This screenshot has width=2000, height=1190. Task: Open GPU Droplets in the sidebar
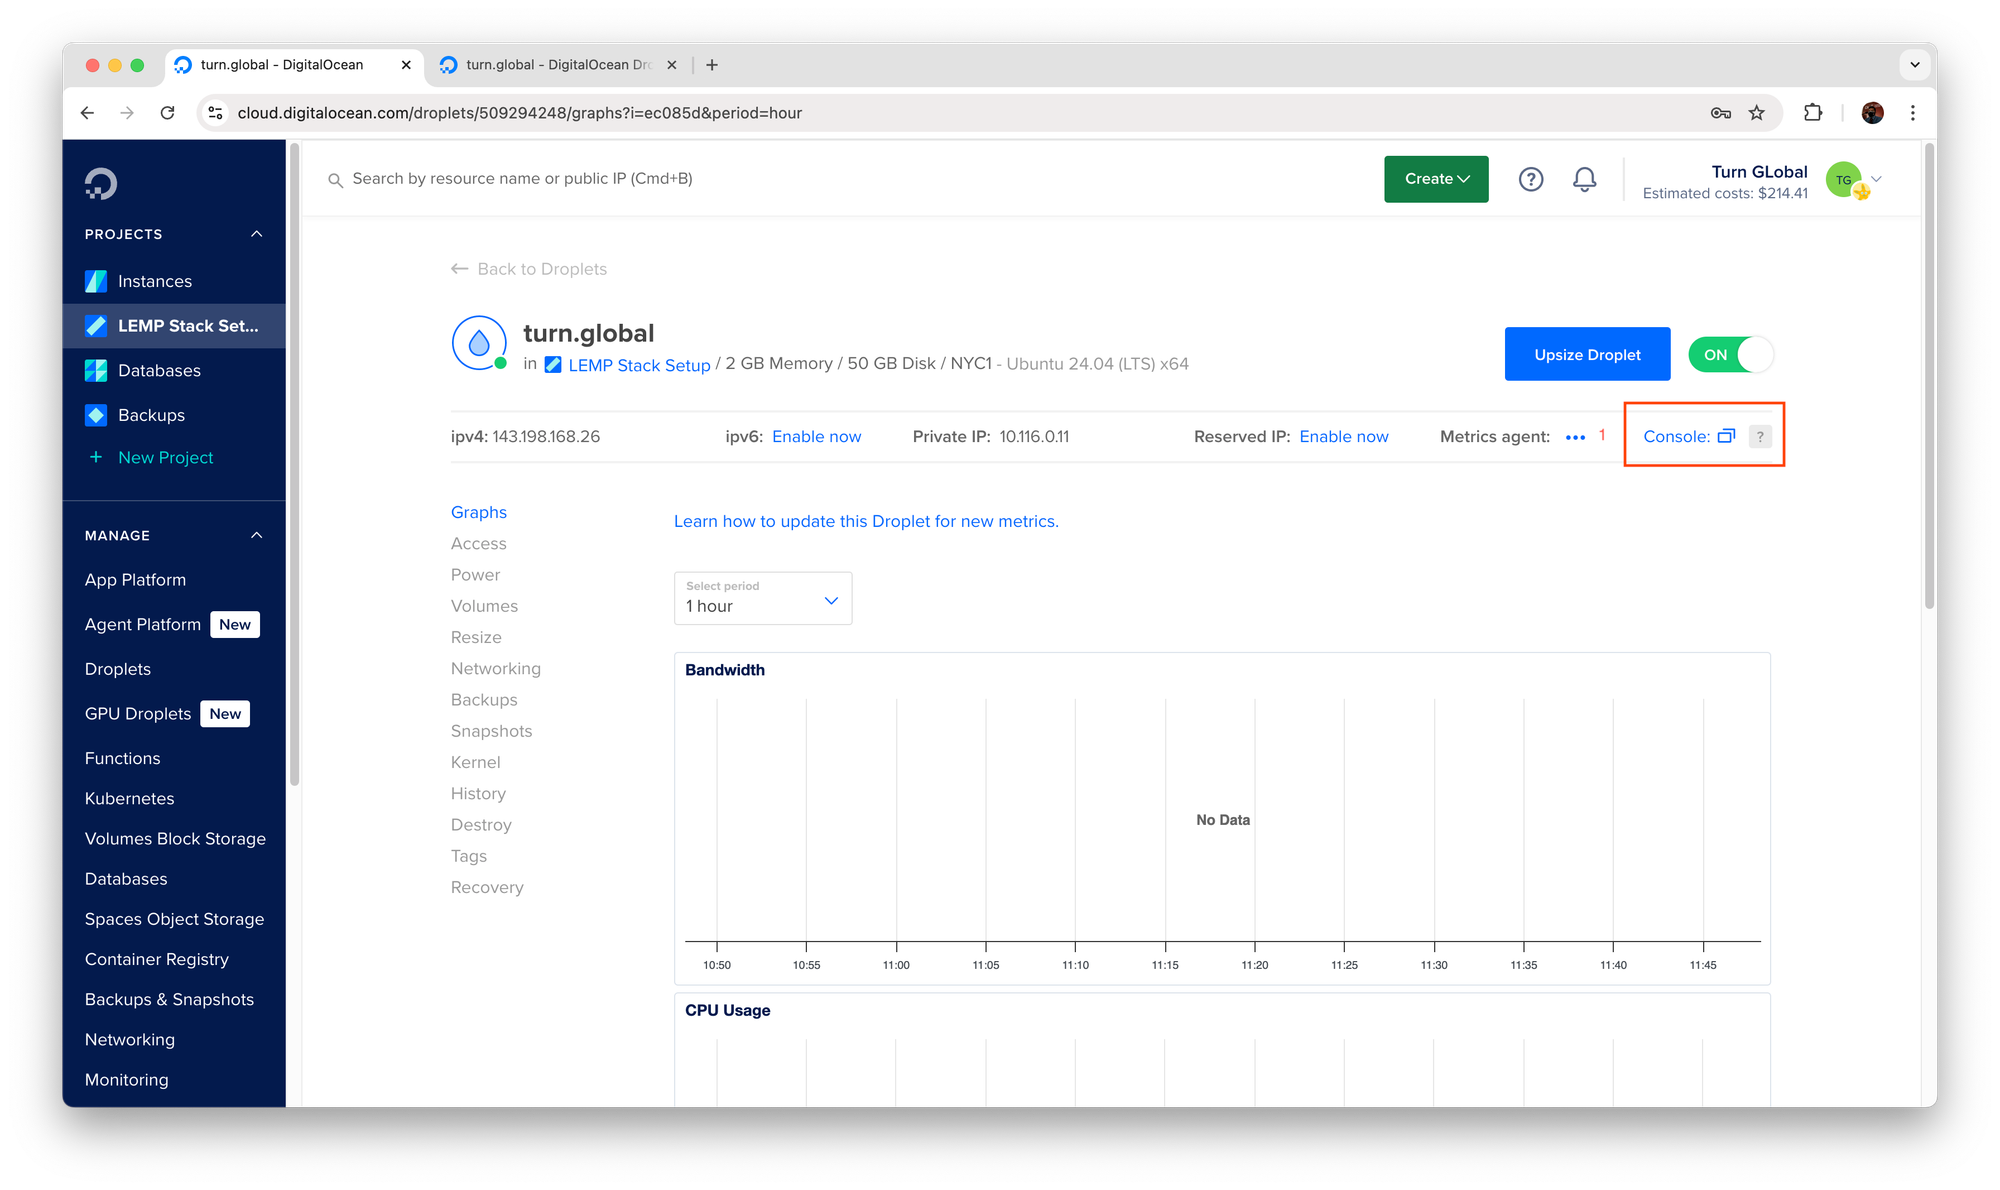tap(138, 714)
